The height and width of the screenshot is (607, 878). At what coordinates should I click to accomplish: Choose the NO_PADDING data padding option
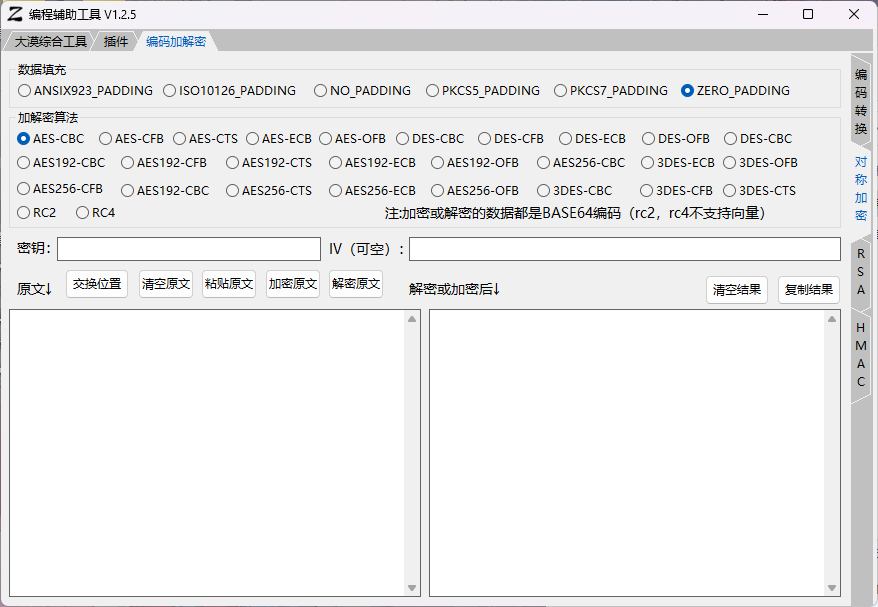click(x=321, y=91)
